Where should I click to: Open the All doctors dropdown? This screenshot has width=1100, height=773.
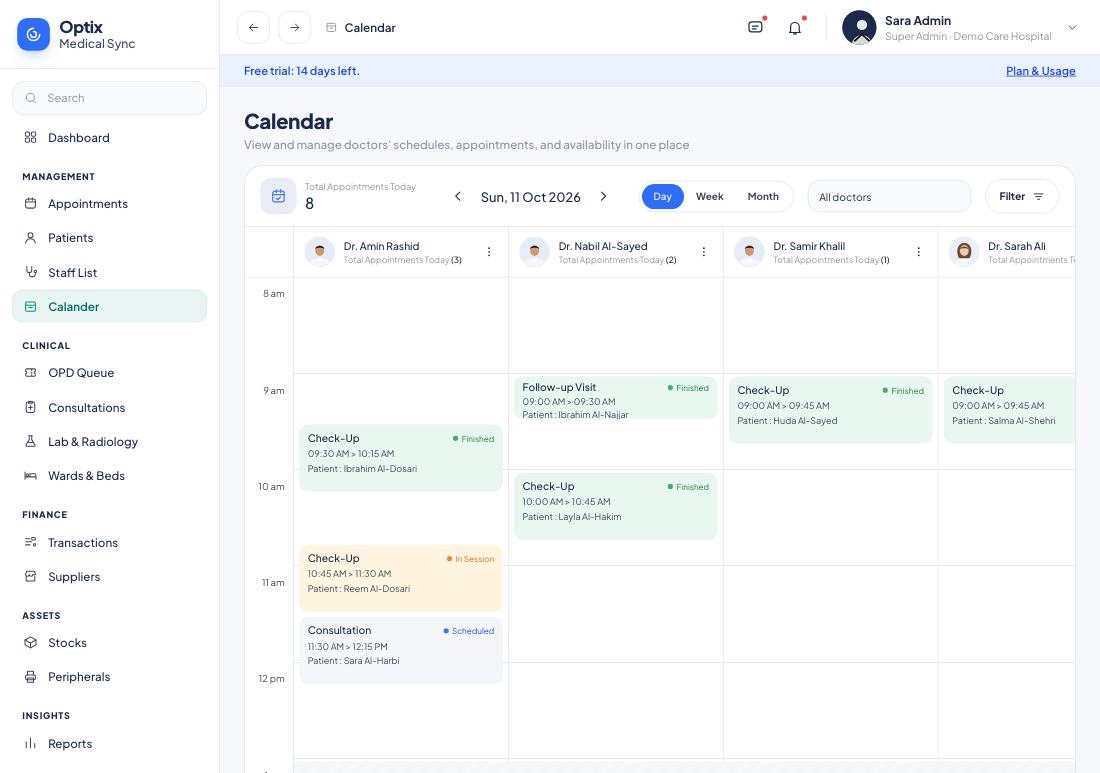(x=889, y=196)
